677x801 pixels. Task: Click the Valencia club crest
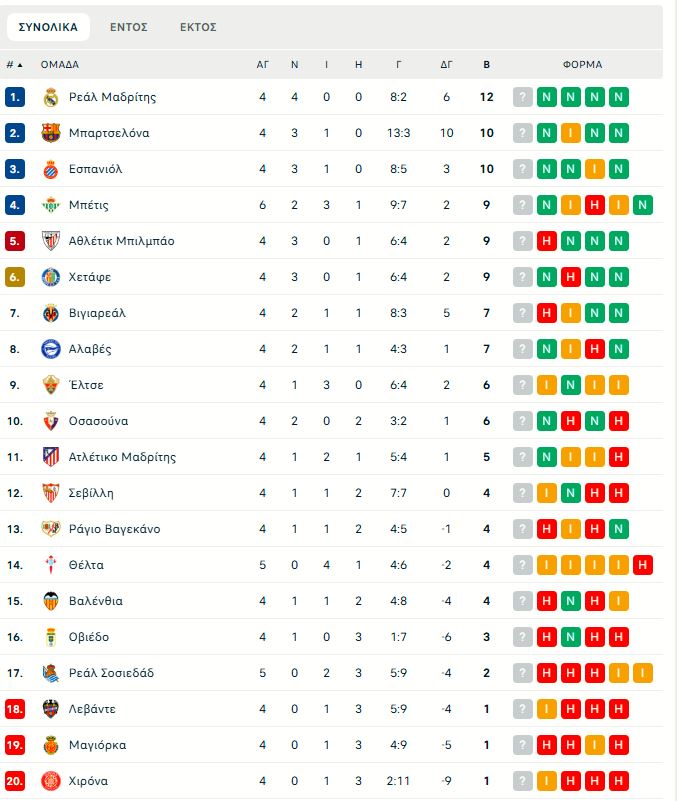[x=51, y=601]
